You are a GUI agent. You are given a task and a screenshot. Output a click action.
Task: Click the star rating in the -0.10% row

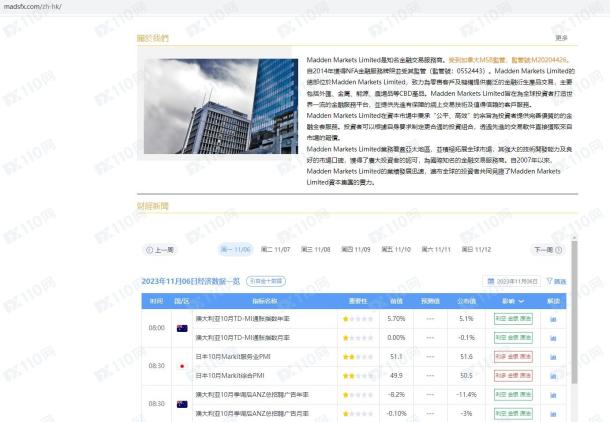tap(358, 413)
